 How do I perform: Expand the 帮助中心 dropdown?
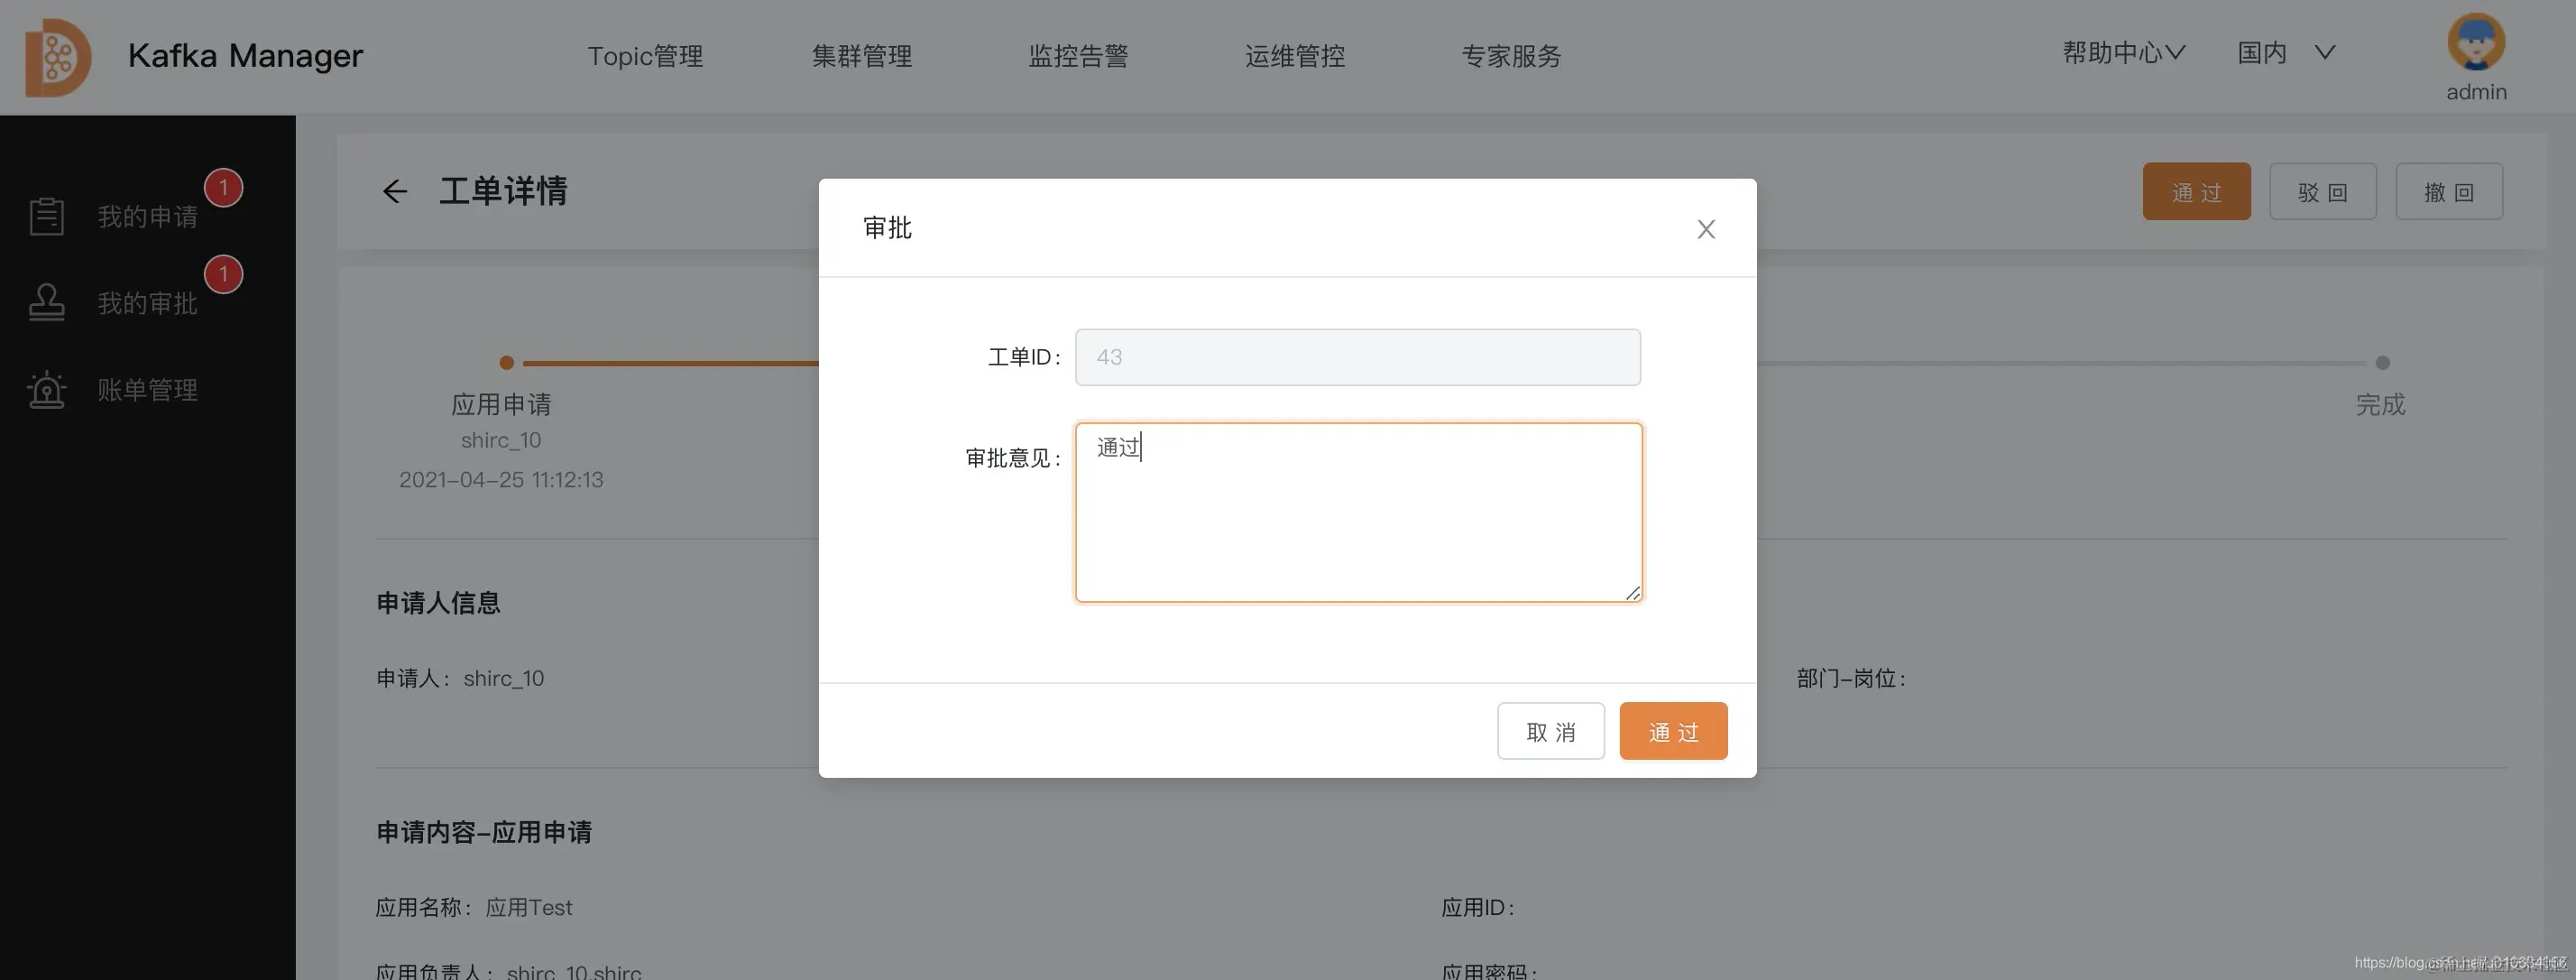pos(2122,53)
